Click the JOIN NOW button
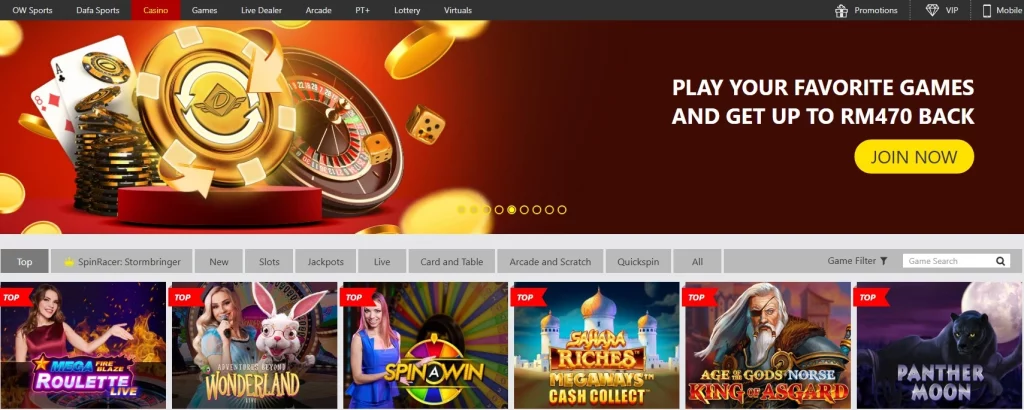The width and height of the screenshot is (1024, 410). tap(914, 157)
